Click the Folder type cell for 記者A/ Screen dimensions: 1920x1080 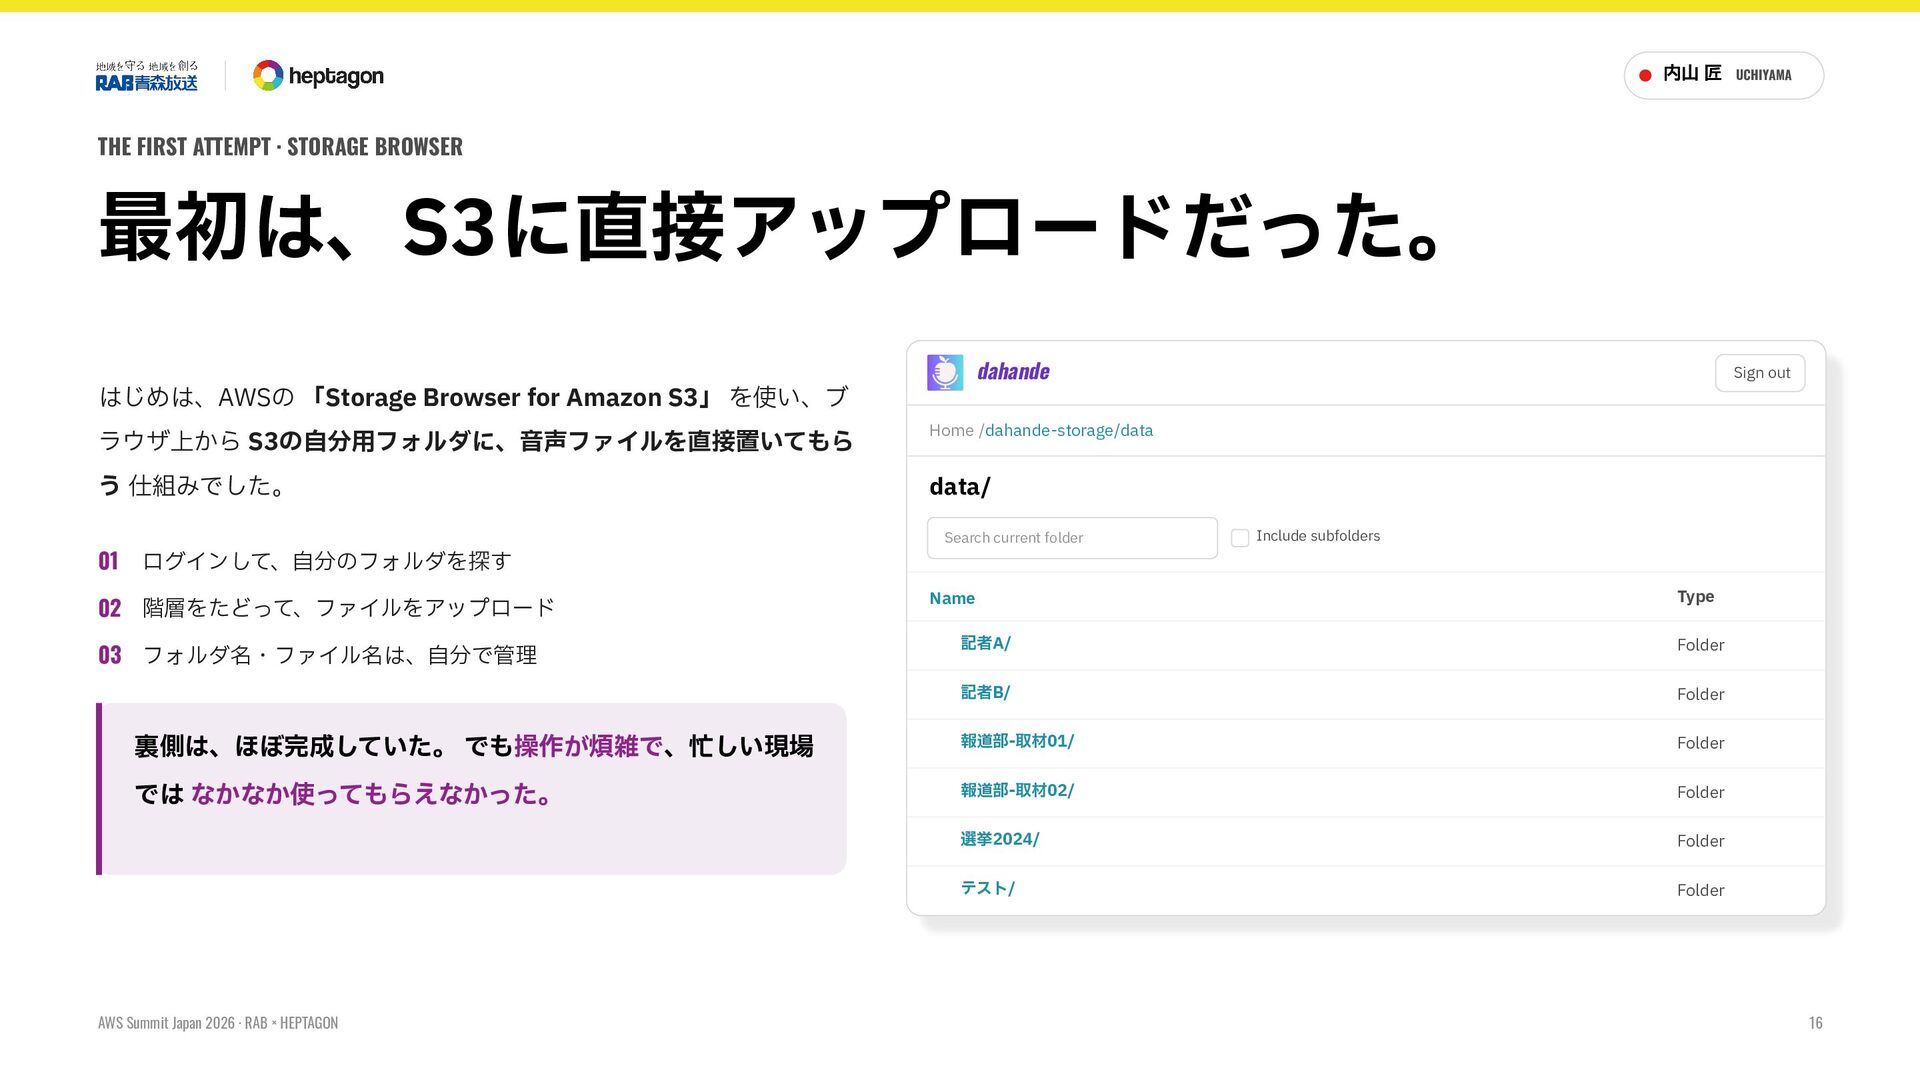pos(1700,645)
